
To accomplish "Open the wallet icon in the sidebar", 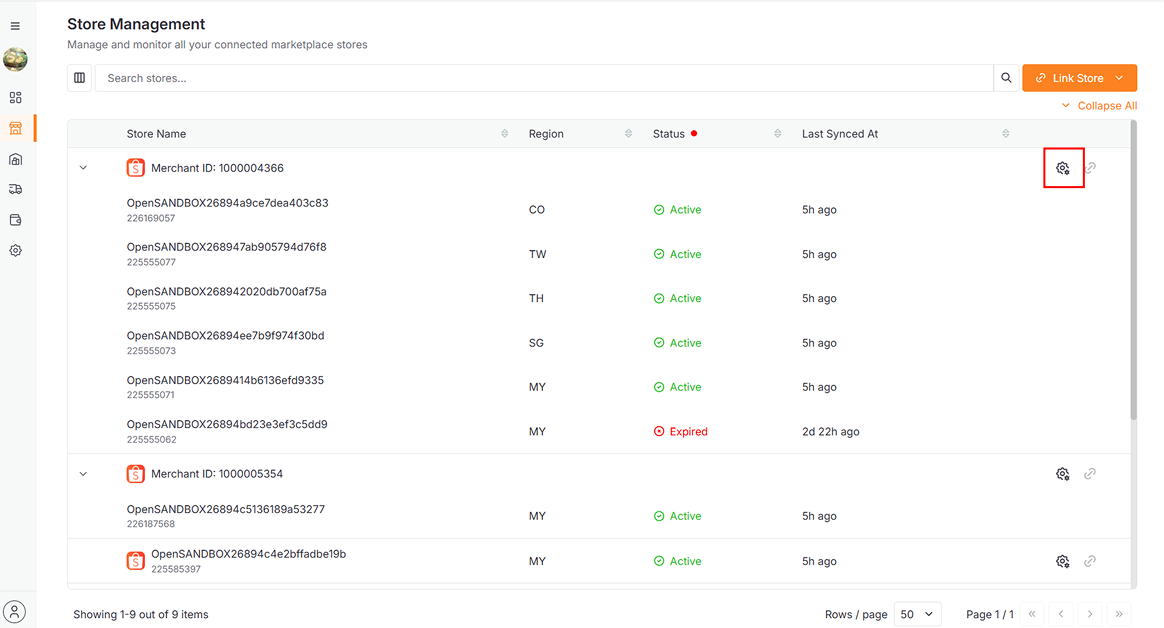I will click(x=15, y=219).
